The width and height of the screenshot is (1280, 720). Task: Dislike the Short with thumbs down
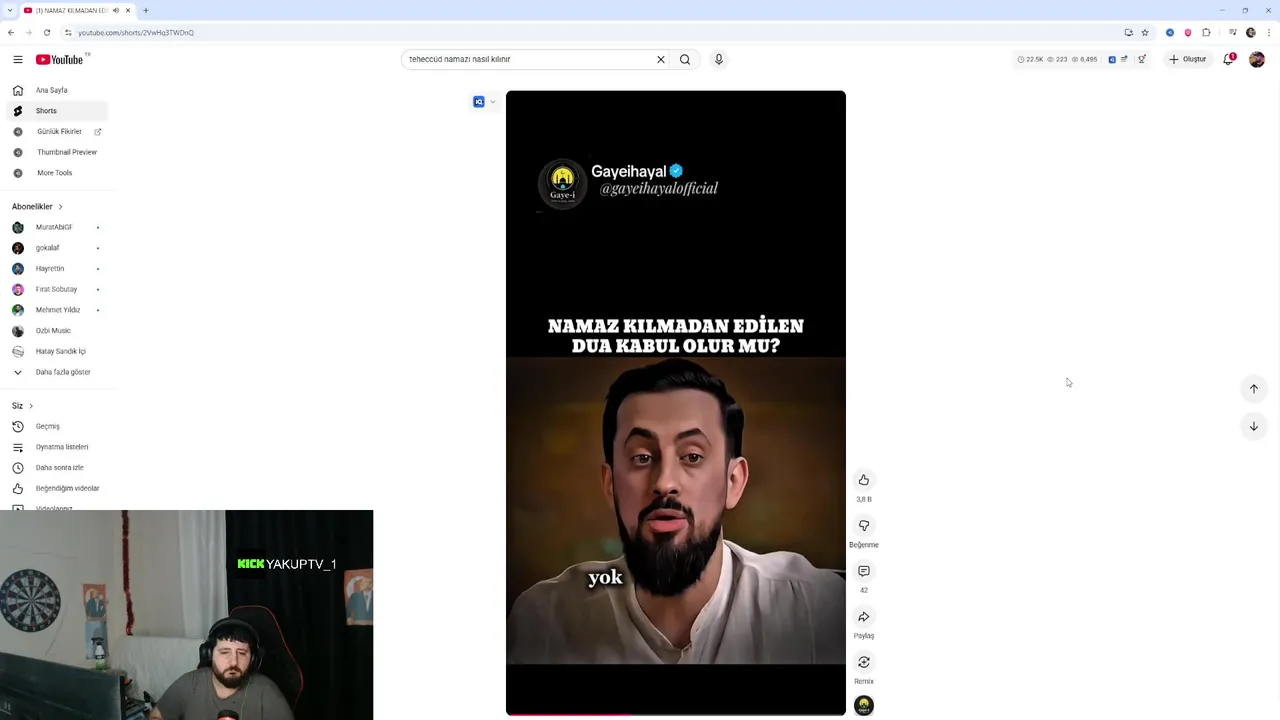point(864,526)
